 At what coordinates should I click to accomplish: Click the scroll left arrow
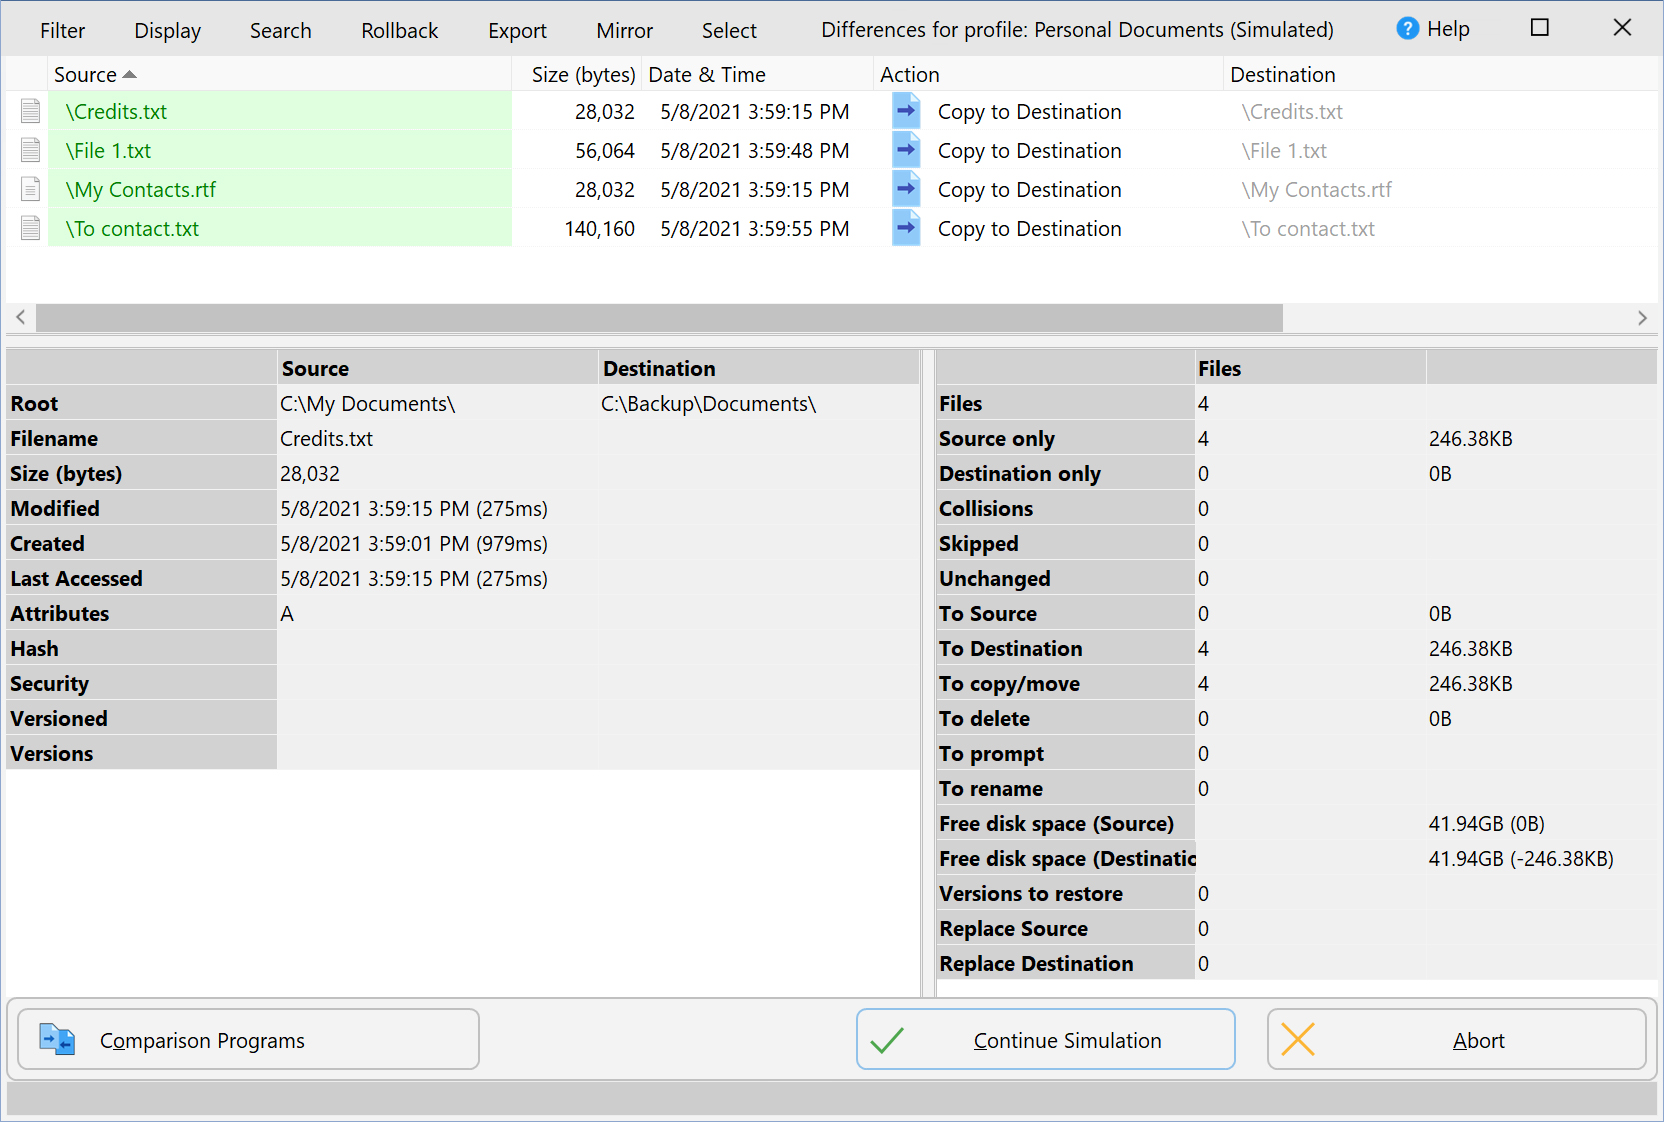(x=21, y=318)
